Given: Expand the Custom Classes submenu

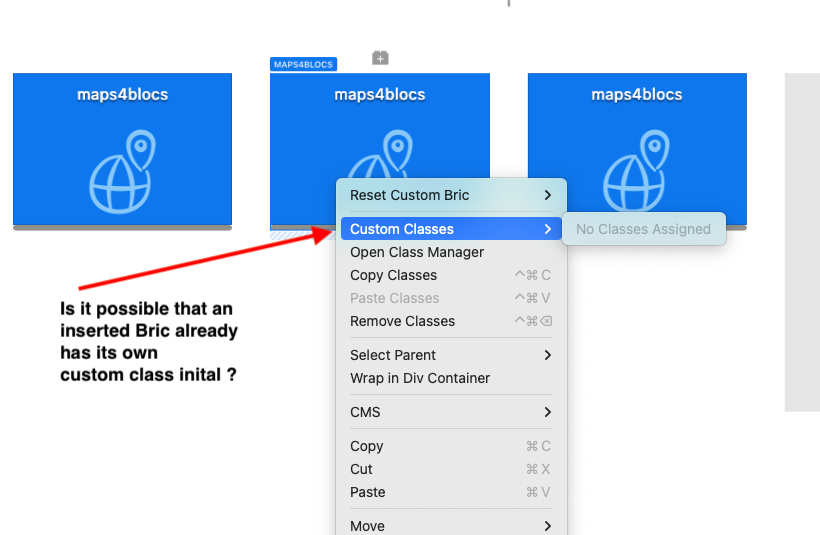Looking at the screenshot, I should pyautogui.click(x=451, y=229).
